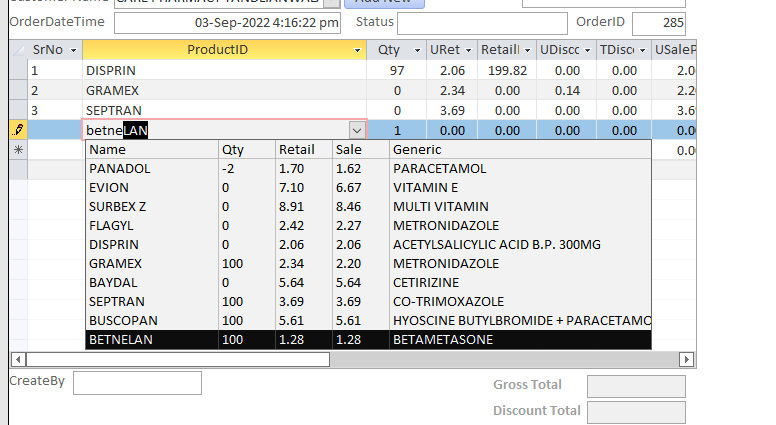Click DISPRIN cell in row 1

tap(224, 71)
